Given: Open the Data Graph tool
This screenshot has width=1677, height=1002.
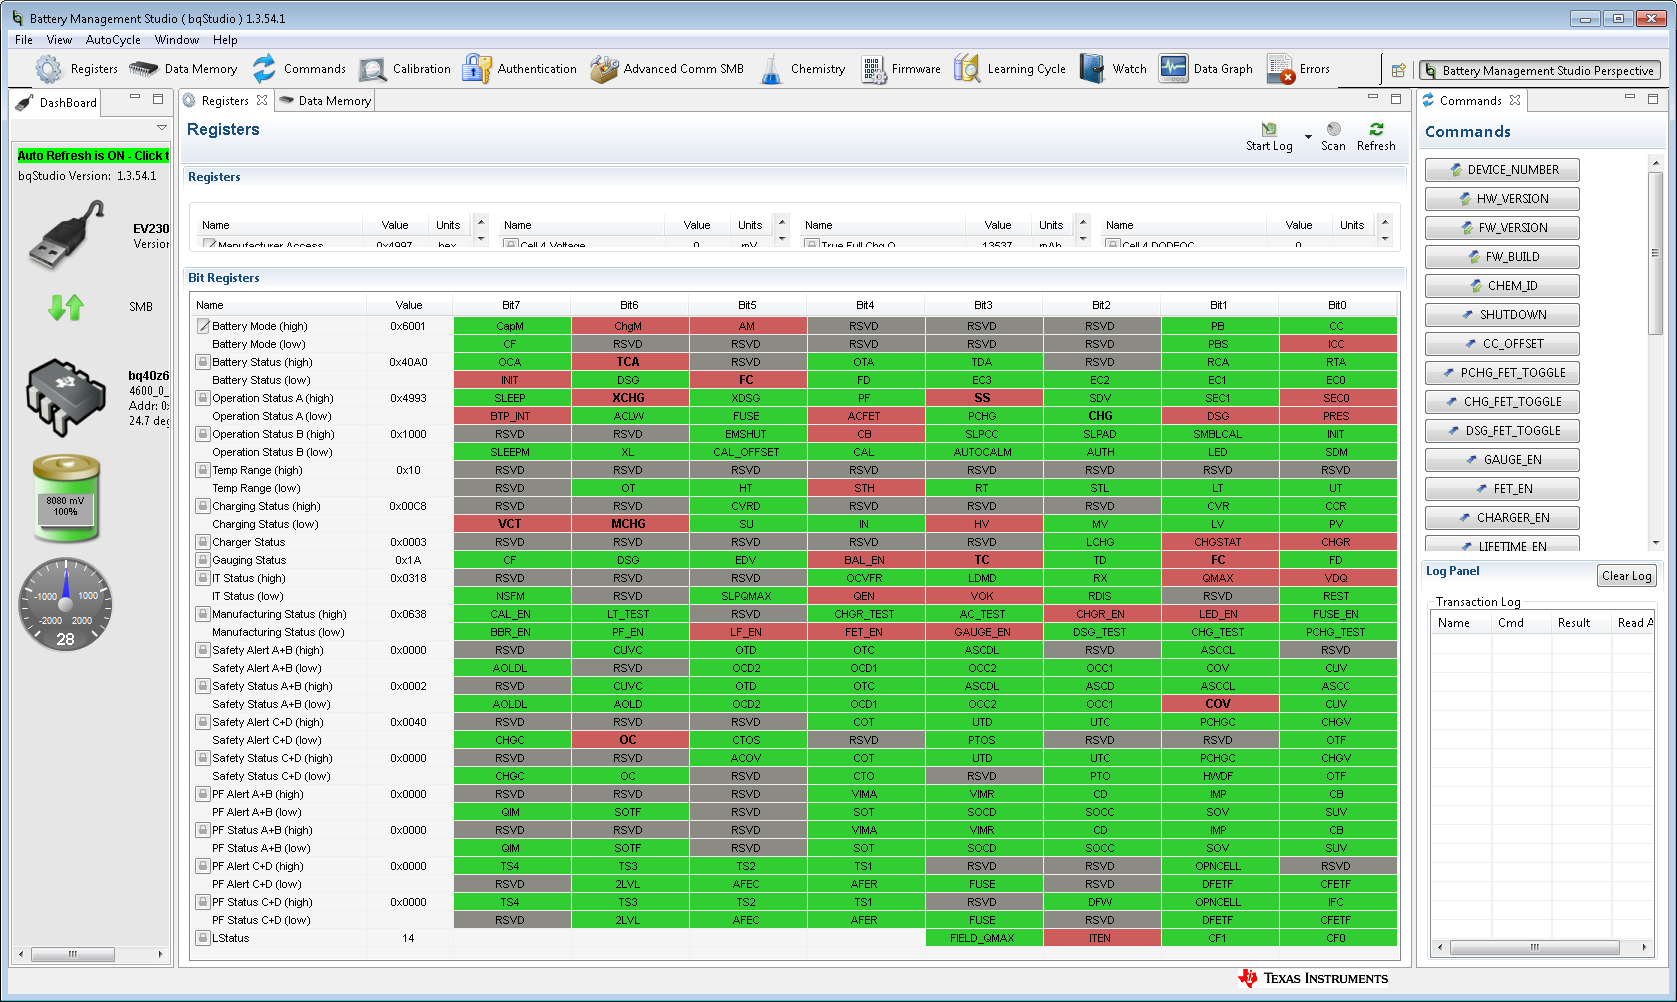Looking at the screenshot, I should pyautogui.click(x=1206, y=69).
